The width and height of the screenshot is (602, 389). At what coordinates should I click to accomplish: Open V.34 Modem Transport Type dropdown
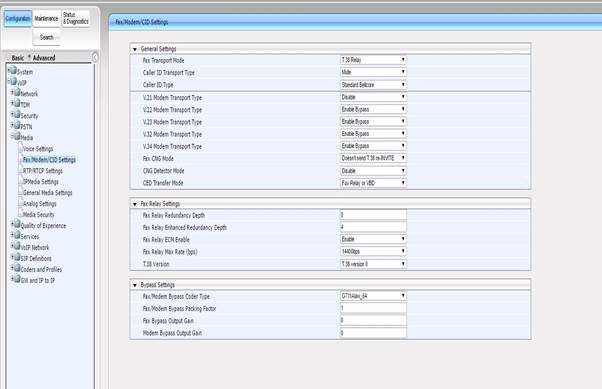[x=373, y=146]
